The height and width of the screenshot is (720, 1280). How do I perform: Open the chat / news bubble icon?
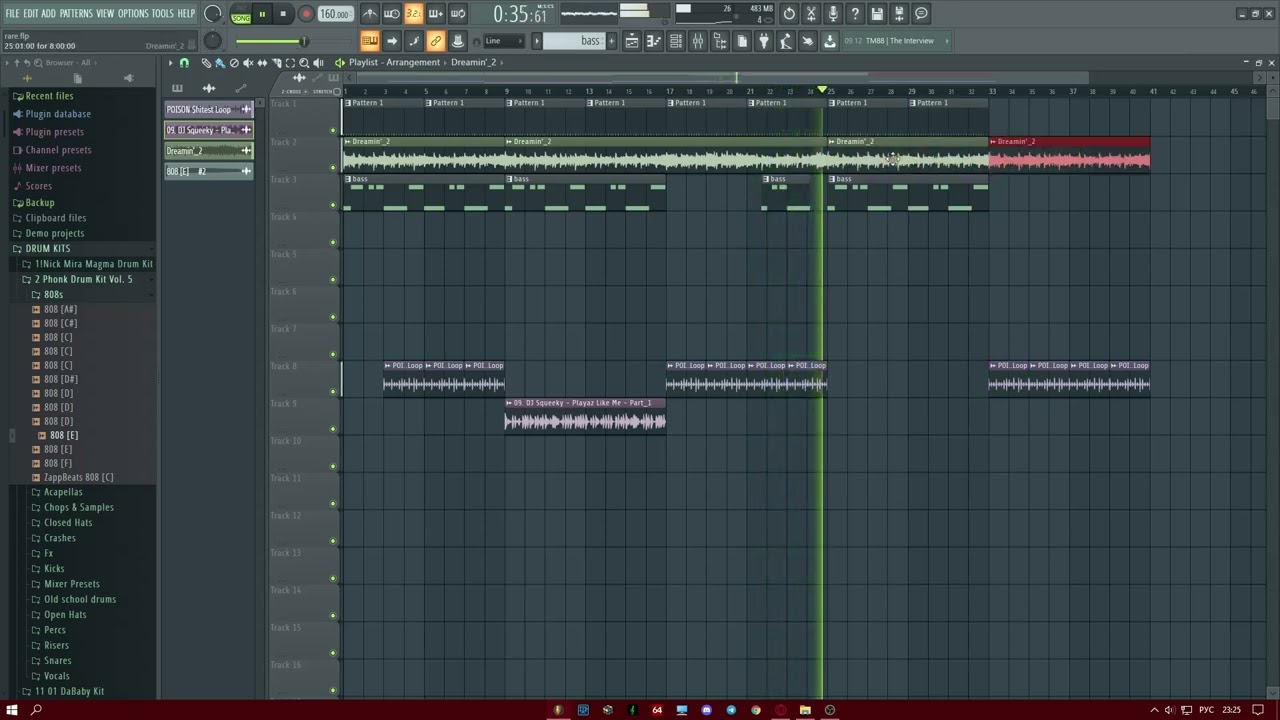point(921,14)
